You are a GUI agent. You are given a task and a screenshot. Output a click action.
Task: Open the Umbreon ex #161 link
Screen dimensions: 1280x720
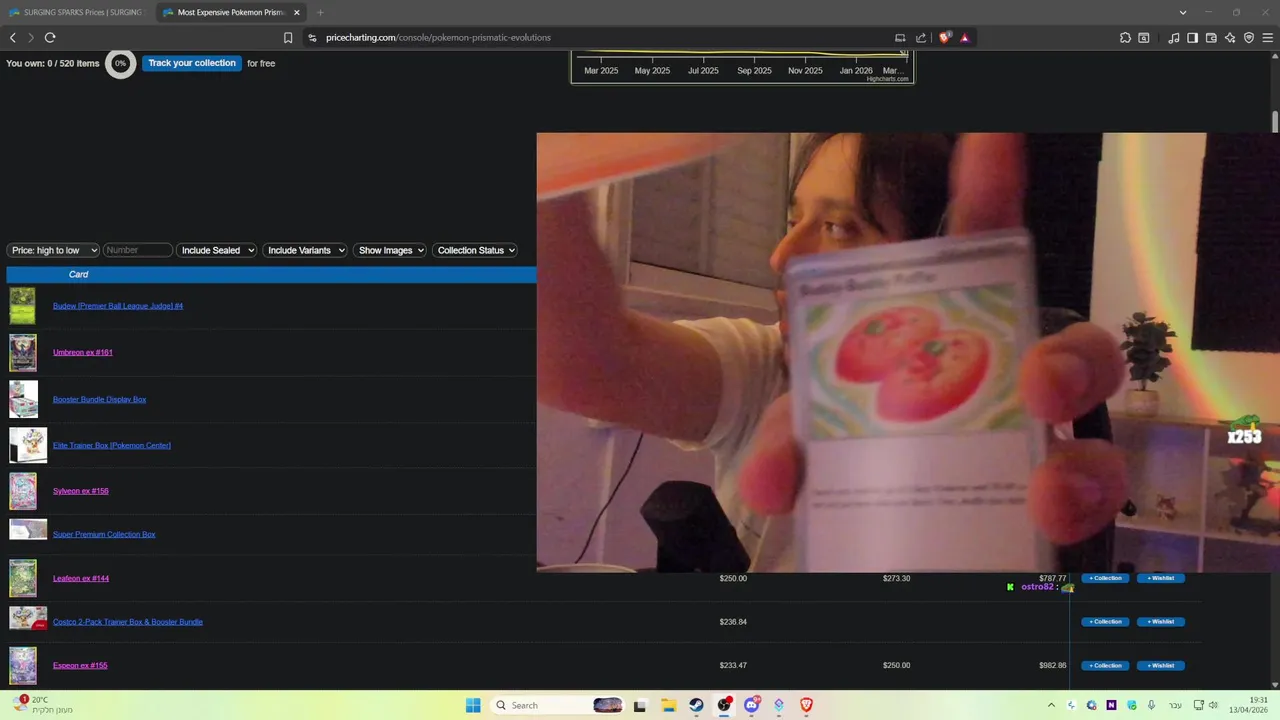tap(83, 353)
